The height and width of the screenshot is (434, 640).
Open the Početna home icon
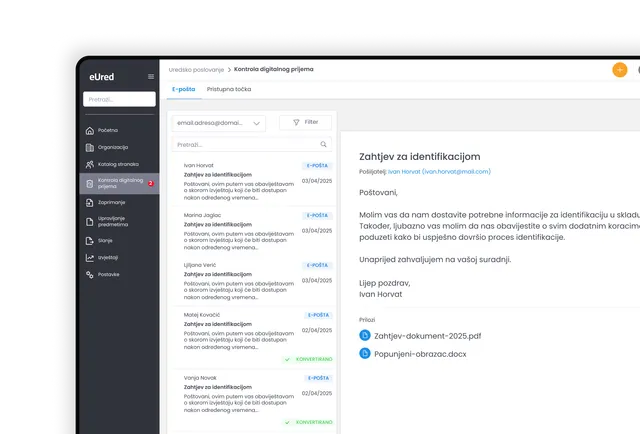[90, 131]
